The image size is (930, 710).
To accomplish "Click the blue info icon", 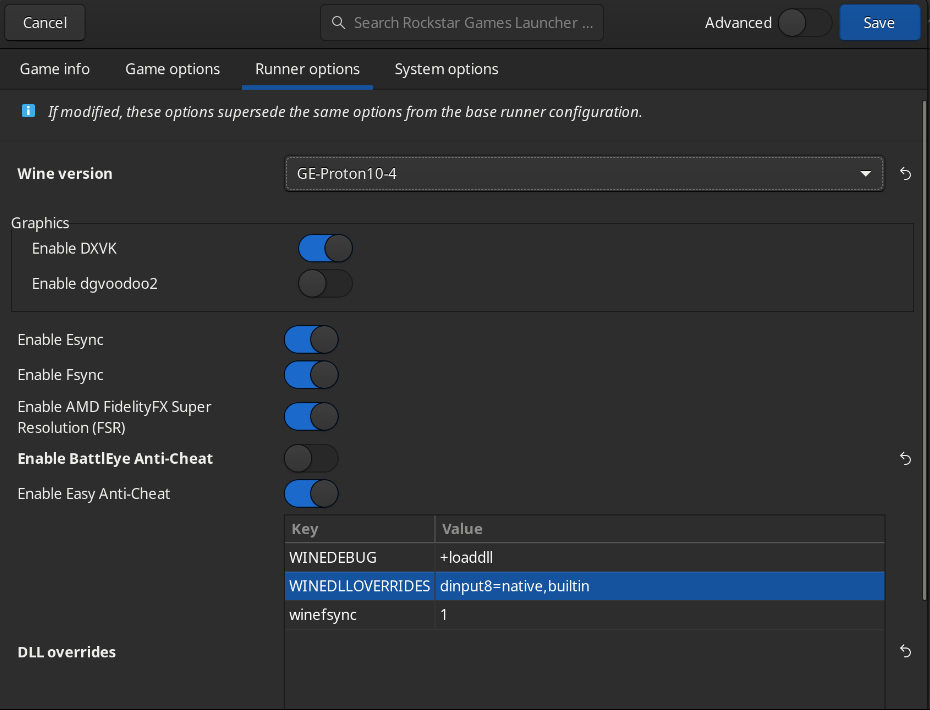I will point(28,111).
